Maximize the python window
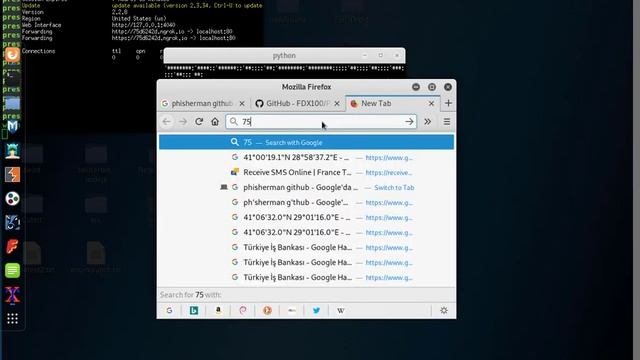Screen dimensions: 640x360 coord(380,56)
